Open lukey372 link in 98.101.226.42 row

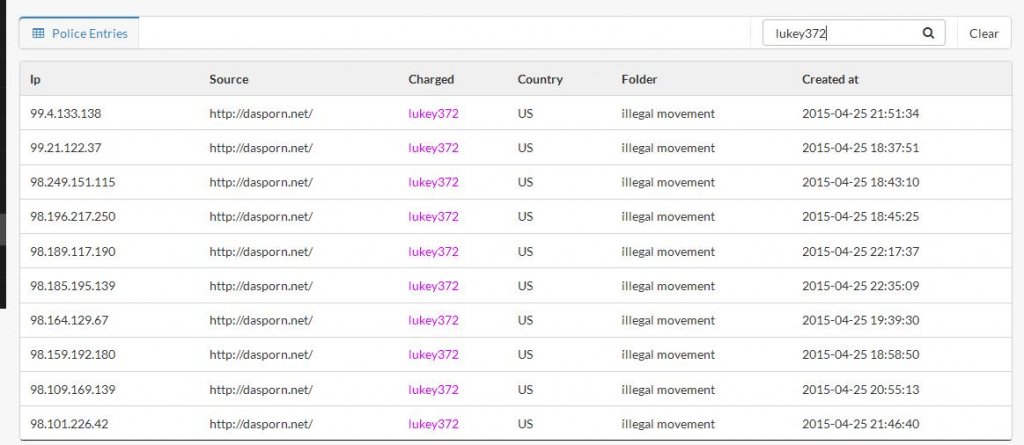pos(433,424)
